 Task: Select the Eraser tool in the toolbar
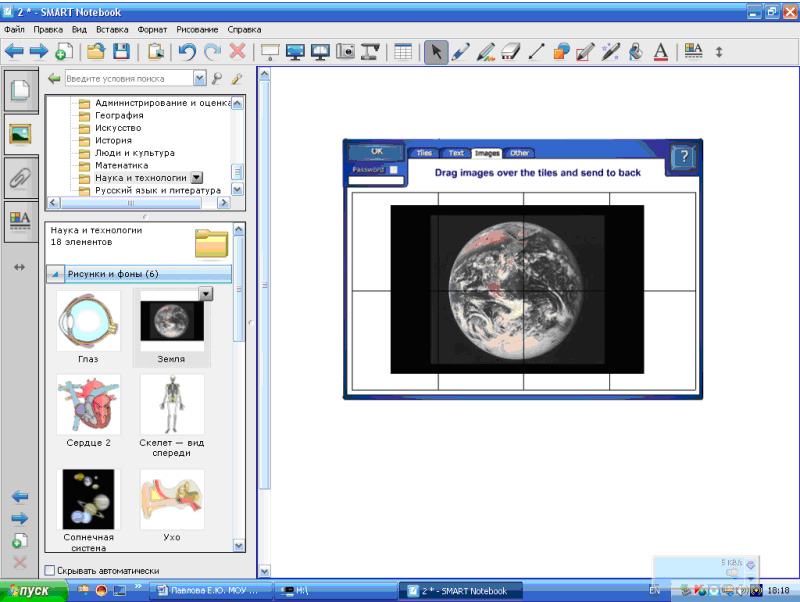[510, 52]
